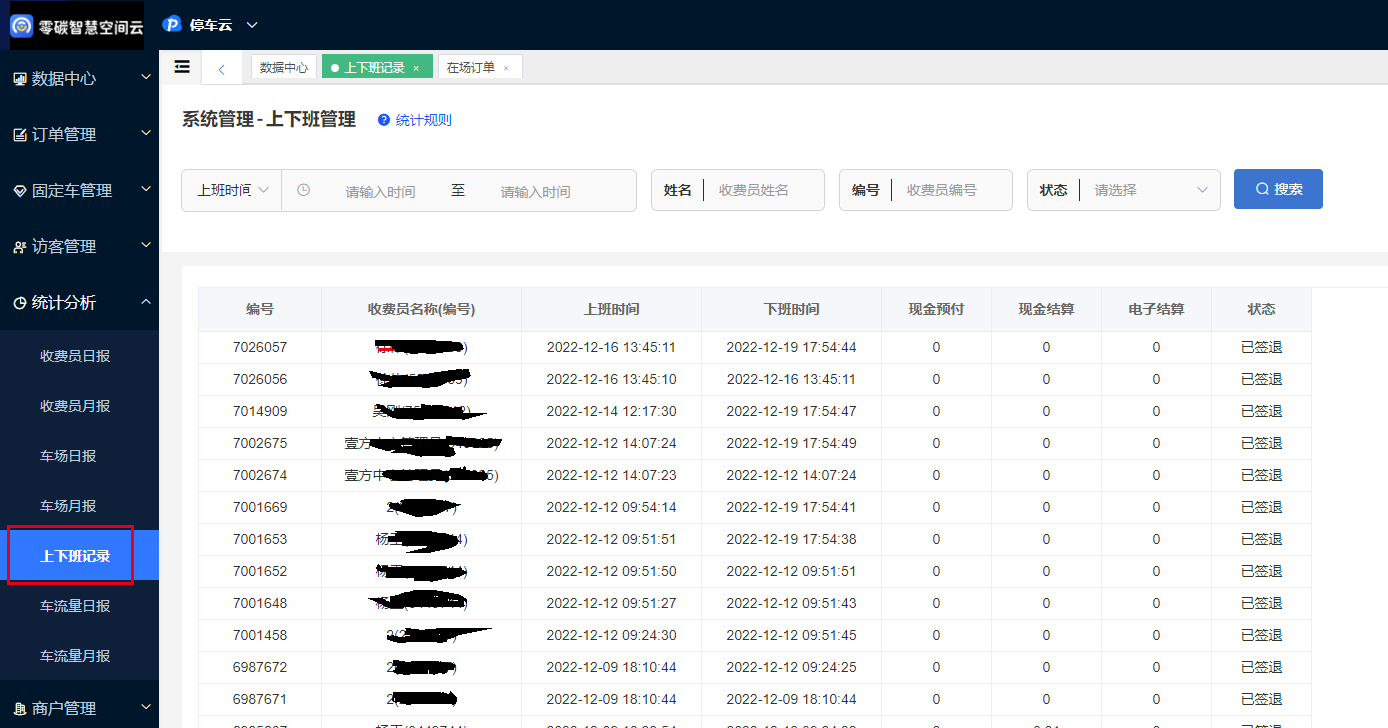Click the blue 搜索 button

coord(1278,189)
